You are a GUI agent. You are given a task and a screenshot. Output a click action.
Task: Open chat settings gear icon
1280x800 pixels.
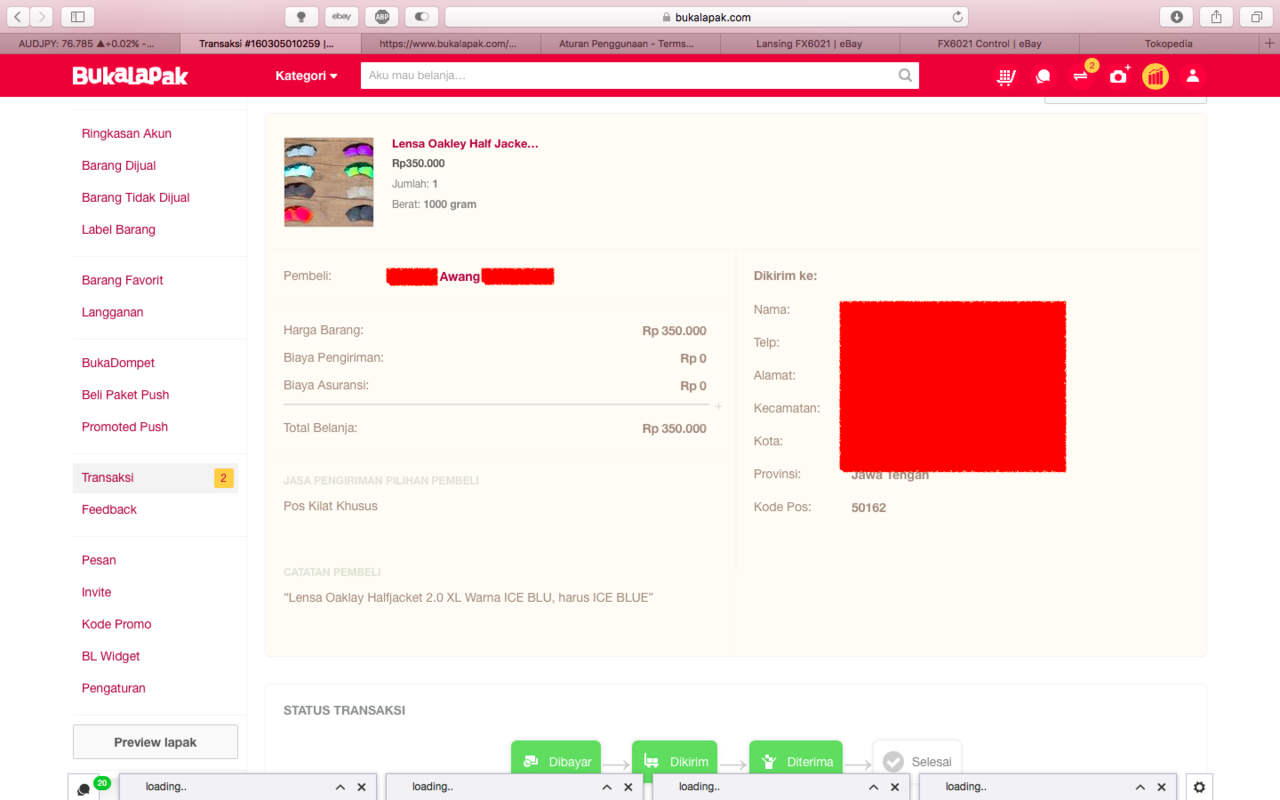point(1199,787)
